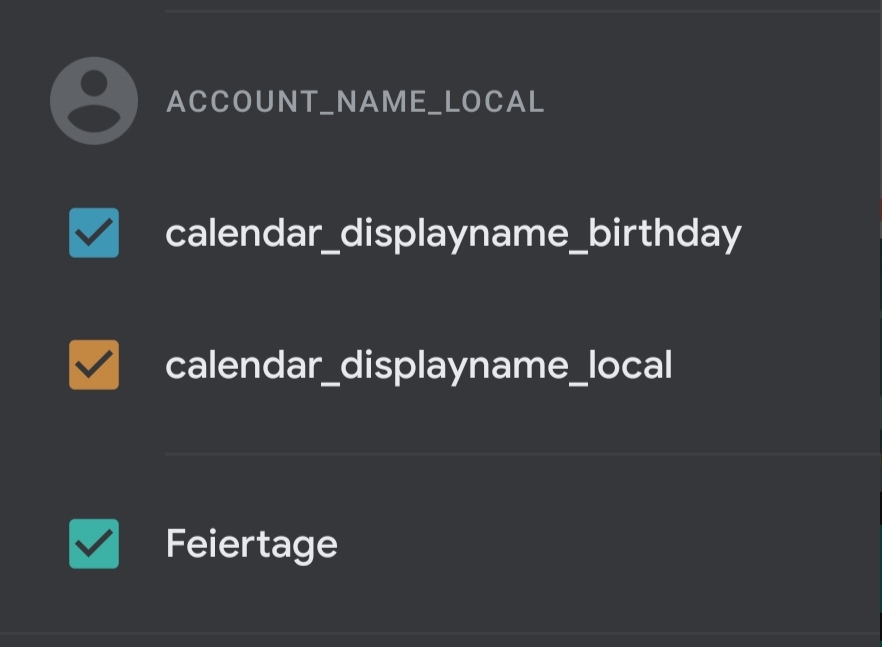The width and height of the screenshot is (882, 647).
Task: Click the Feiertage calendar label
Action: pyautogui.click(x=251, y=545)
